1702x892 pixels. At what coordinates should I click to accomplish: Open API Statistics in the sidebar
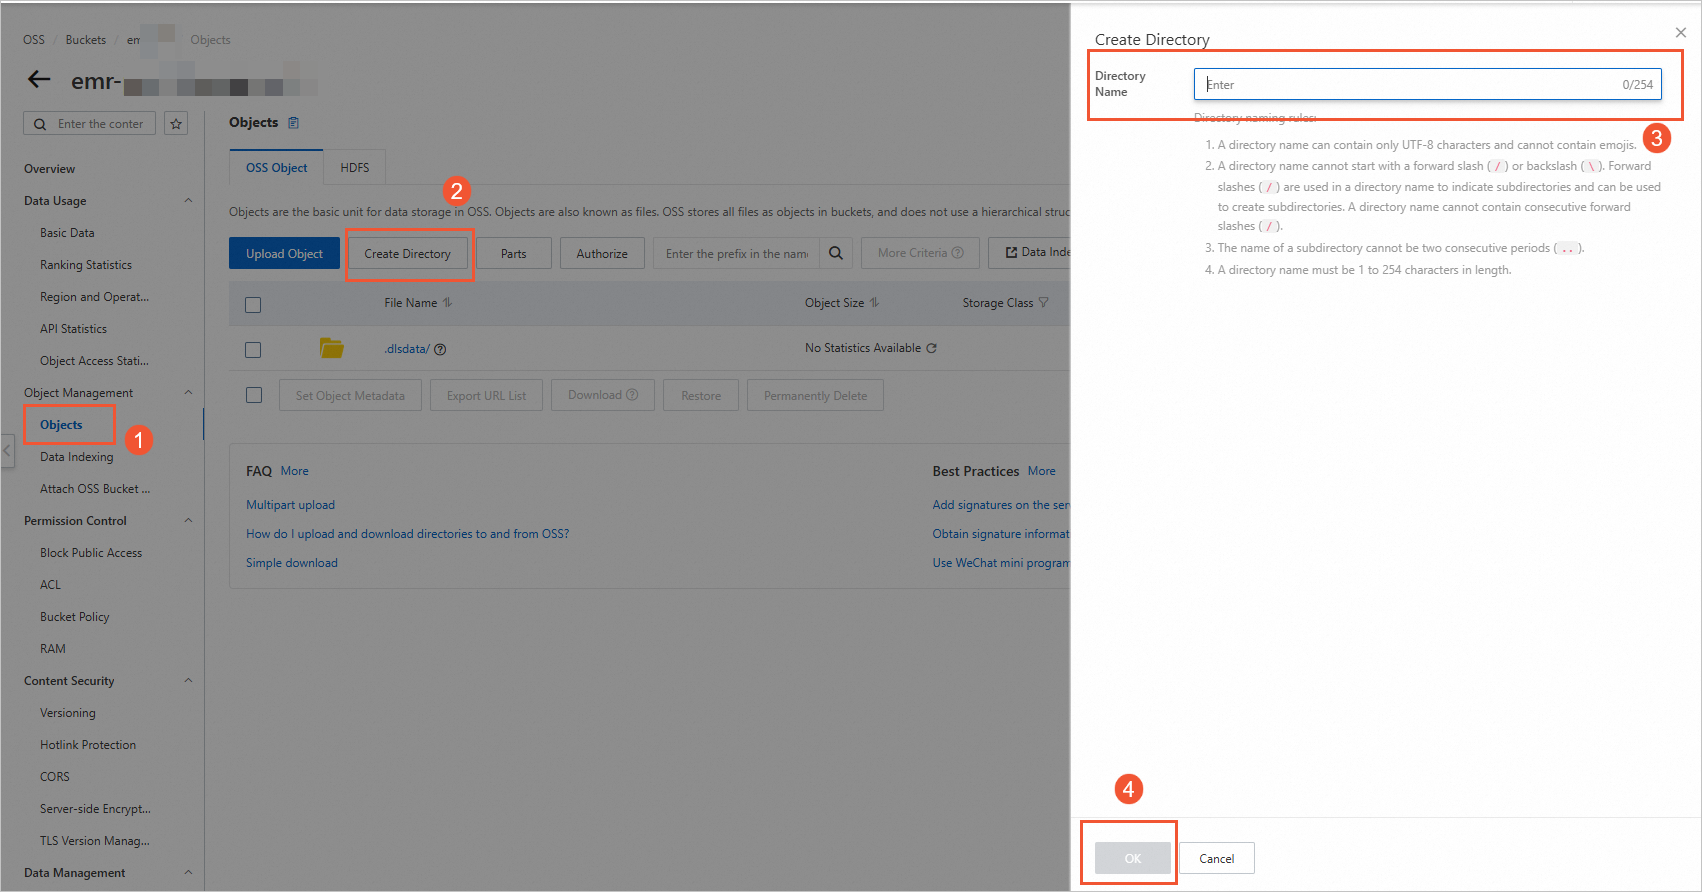[73, 329]
